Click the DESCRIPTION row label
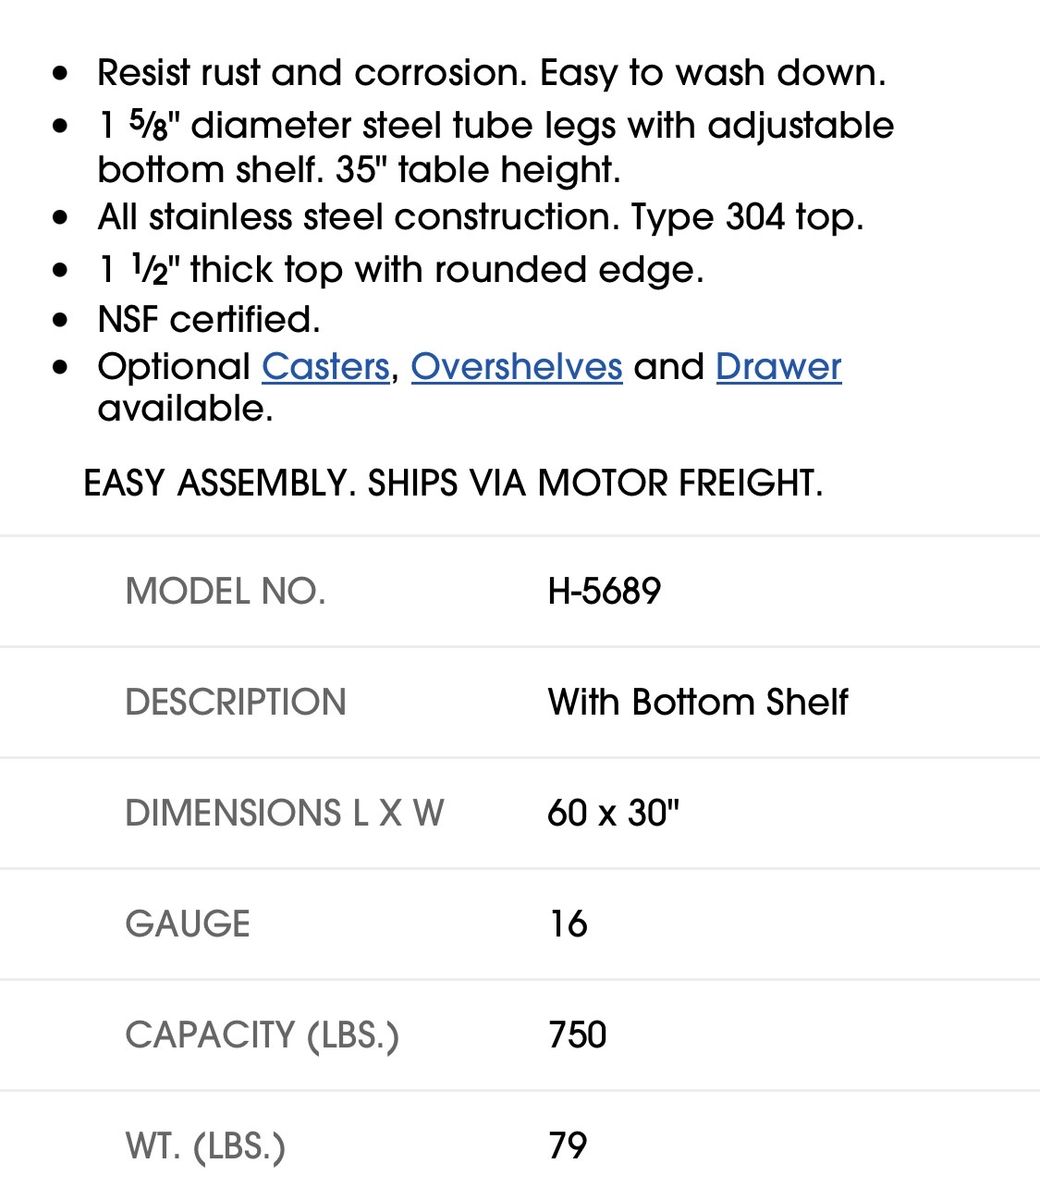Screen dimensions: 1040x1200 click(236, 702)
